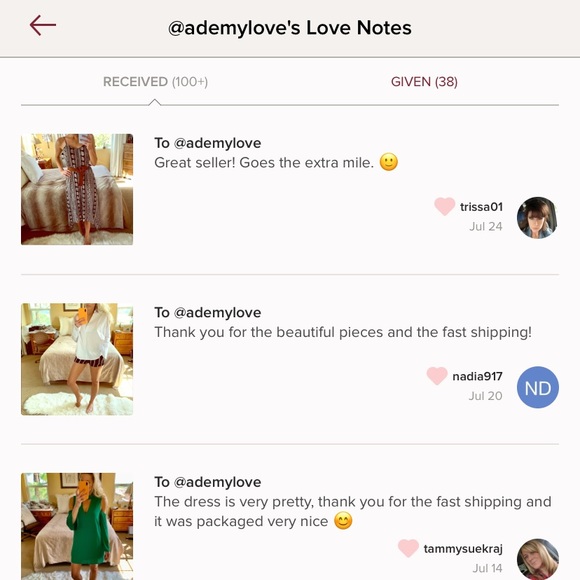Open the tammysuekraj username link
This screenshot has height=580, width=580.
click(x=463, y=549)
